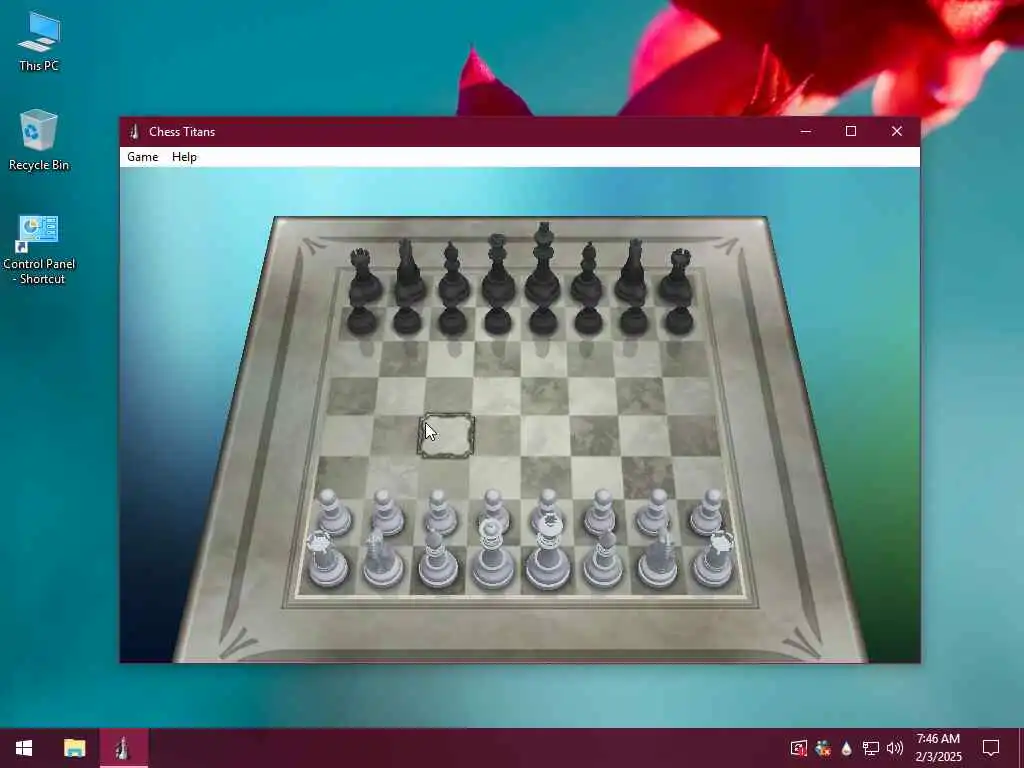Open This PC desktop icon
The image size is (1024, 768).
point(39,42)
